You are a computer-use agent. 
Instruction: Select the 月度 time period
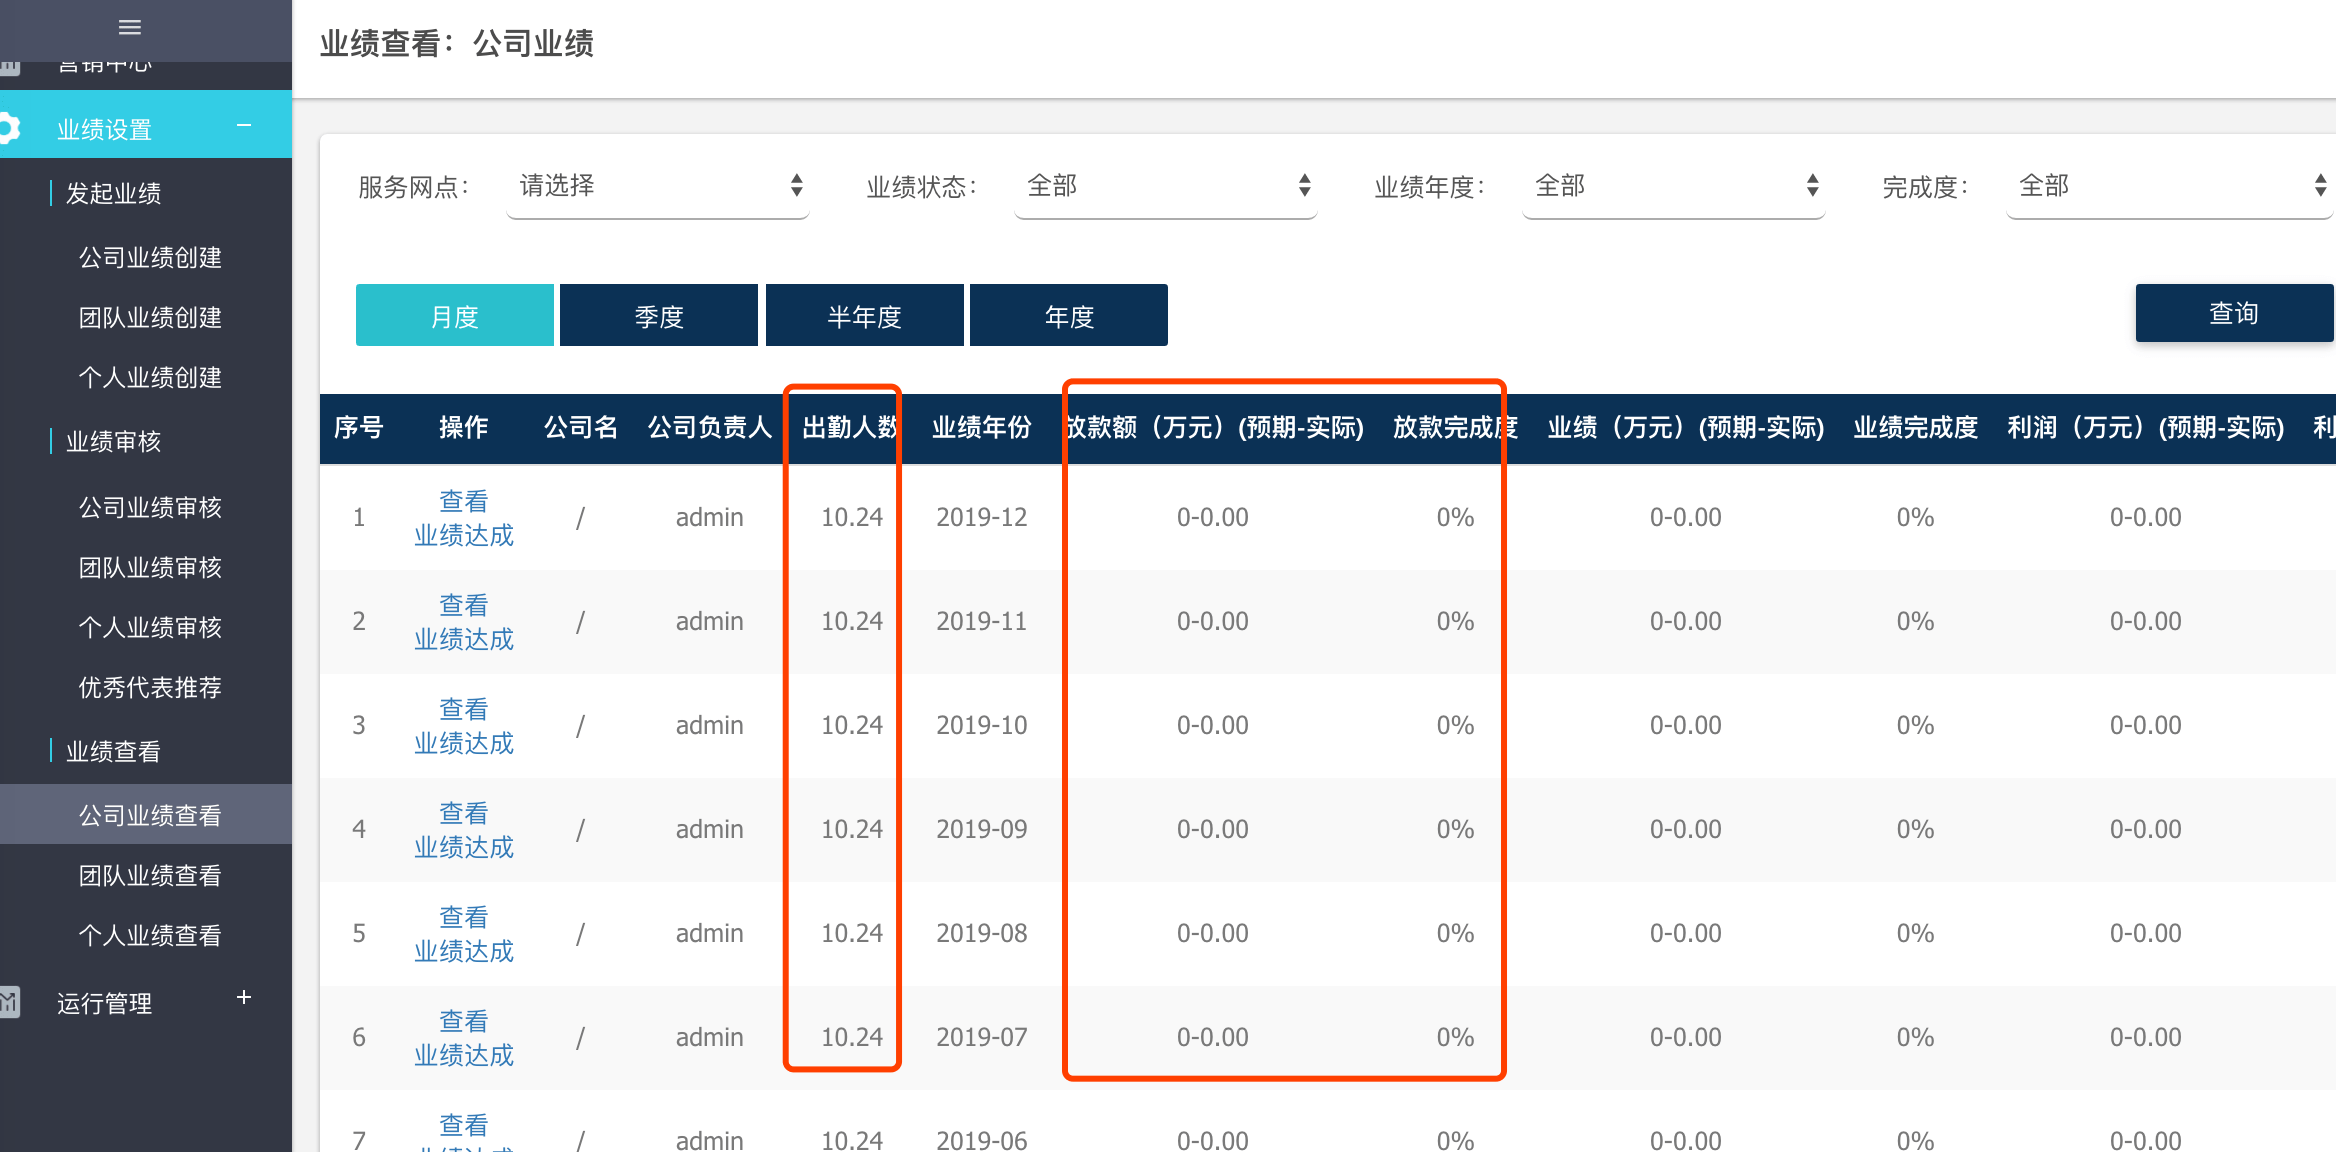[454, 315]
